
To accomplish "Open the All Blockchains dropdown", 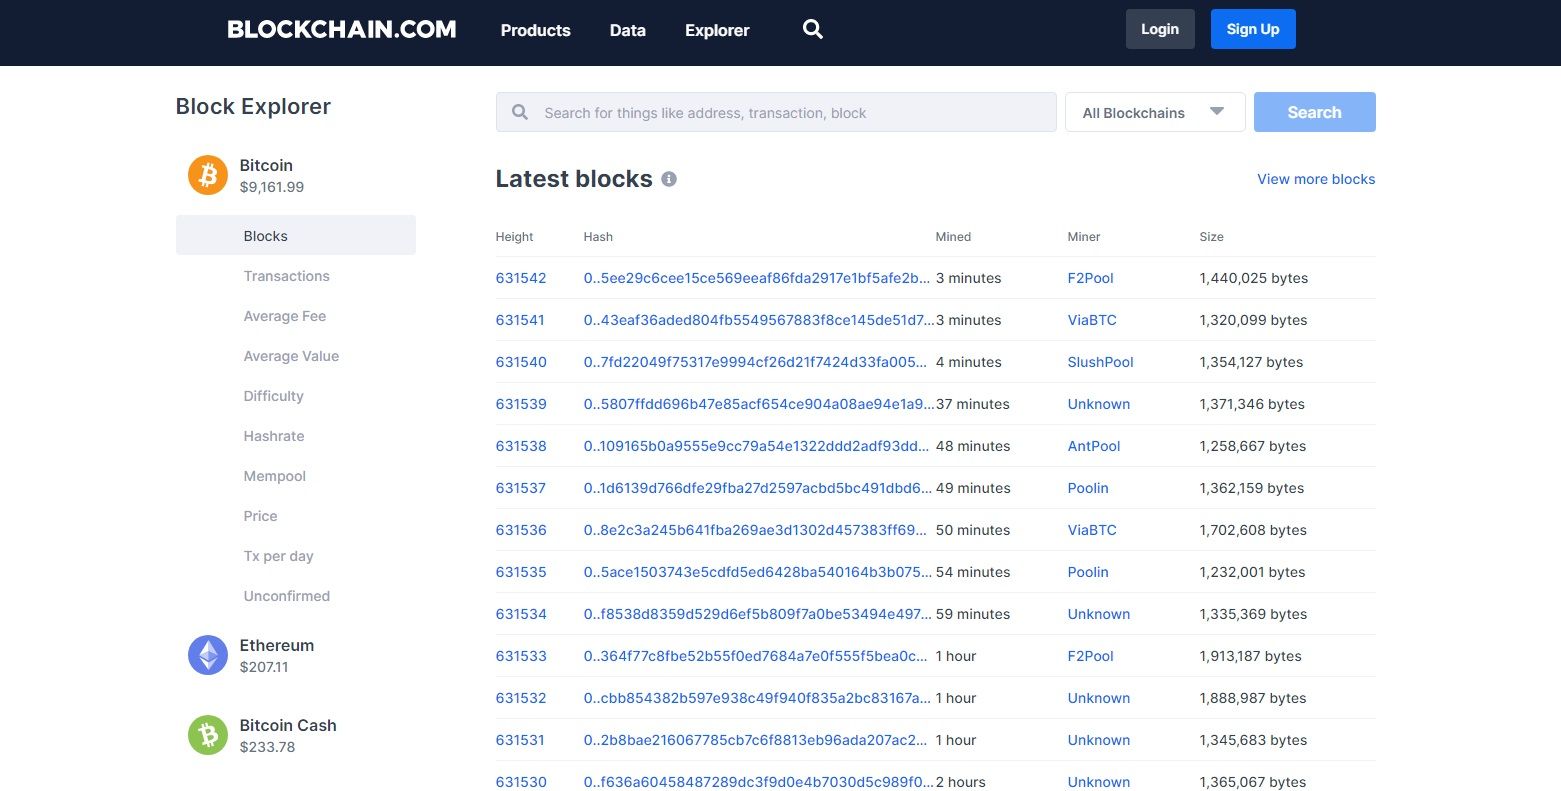I will click(x=1155, y=112).
